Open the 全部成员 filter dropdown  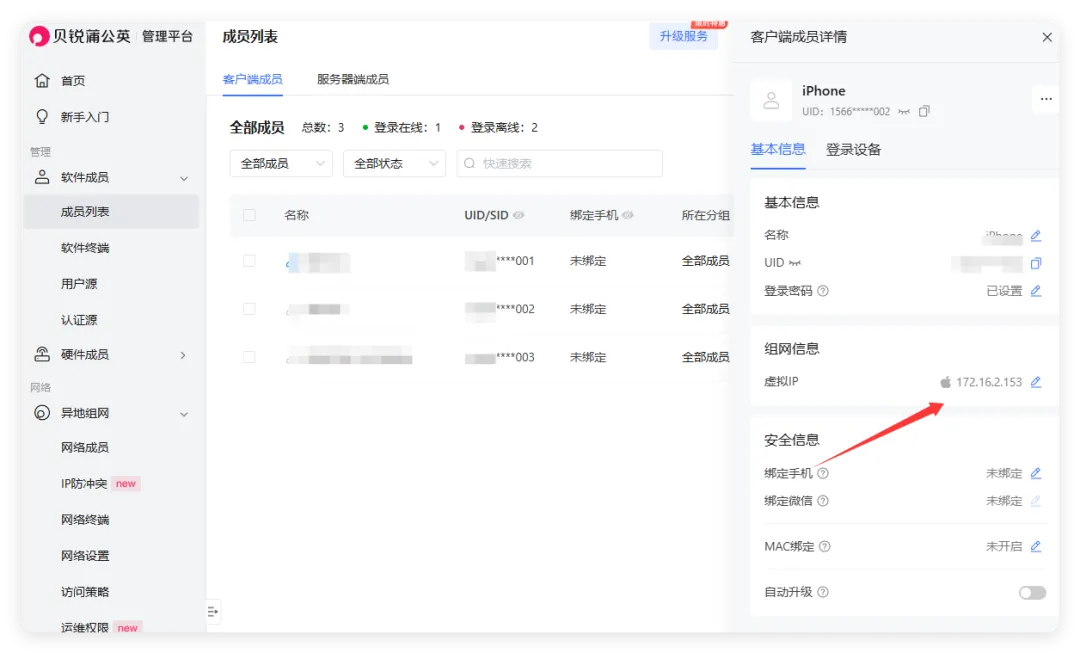pyautogui.click(x=281, y=163)
